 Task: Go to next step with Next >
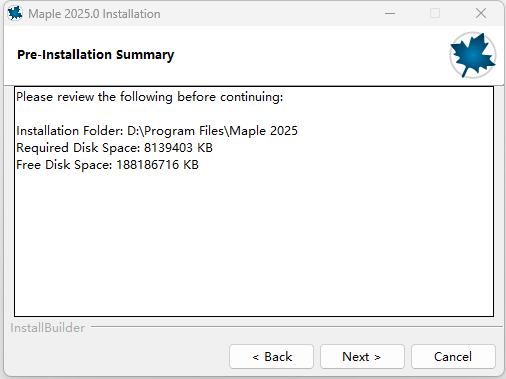point(362,357)
